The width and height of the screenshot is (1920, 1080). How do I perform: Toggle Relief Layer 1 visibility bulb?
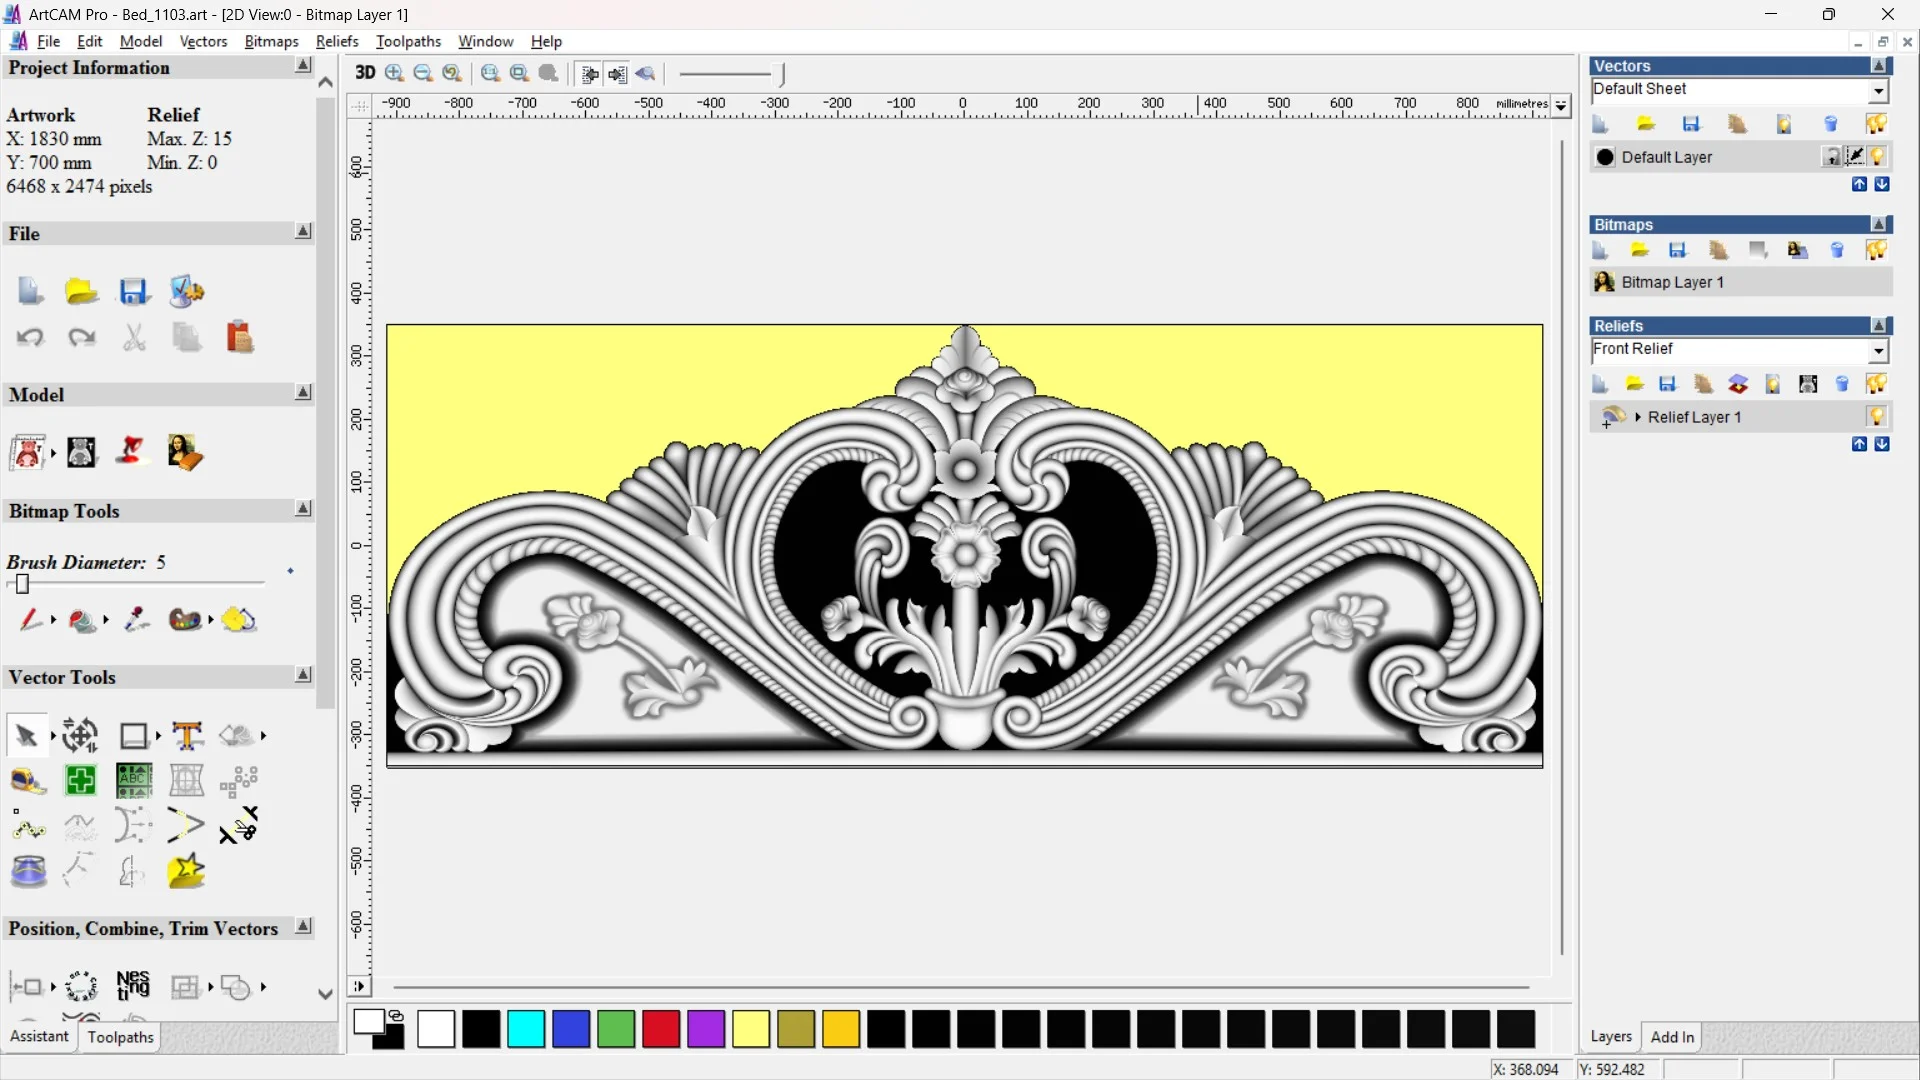pos(1876,417)
